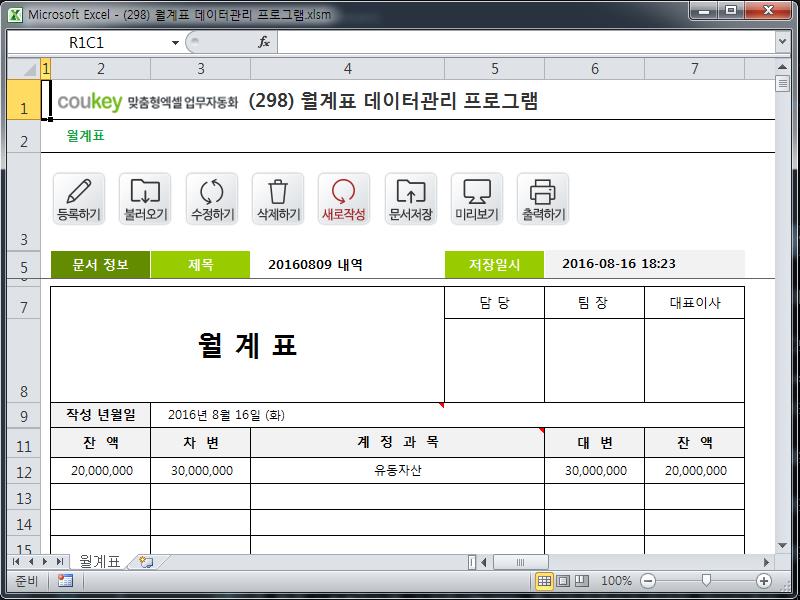Switch to Normal view icon
Viewport: 800px width, 600px height.
[x=544, y=581]
